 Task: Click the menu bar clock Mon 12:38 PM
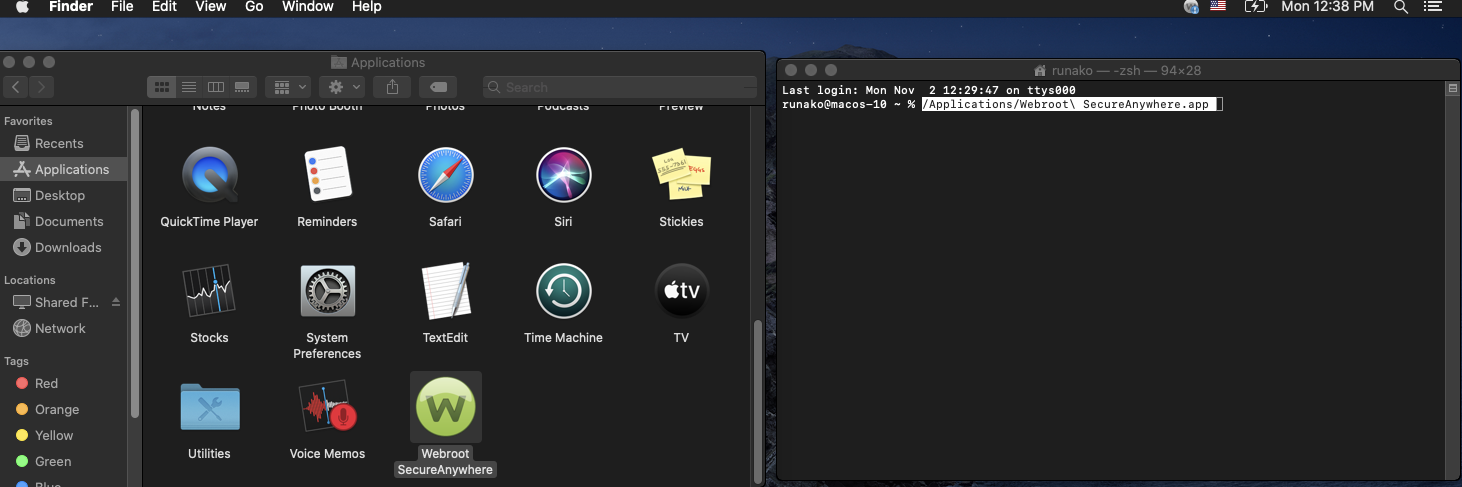1328,7
